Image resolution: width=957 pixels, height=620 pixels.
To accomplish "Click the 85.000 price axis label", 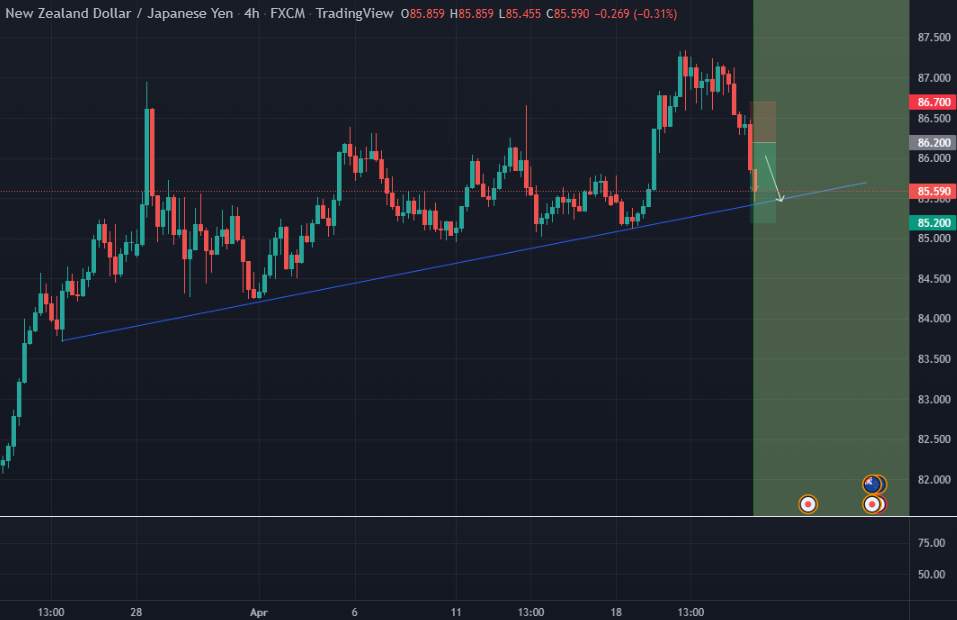I will point(934,238).
